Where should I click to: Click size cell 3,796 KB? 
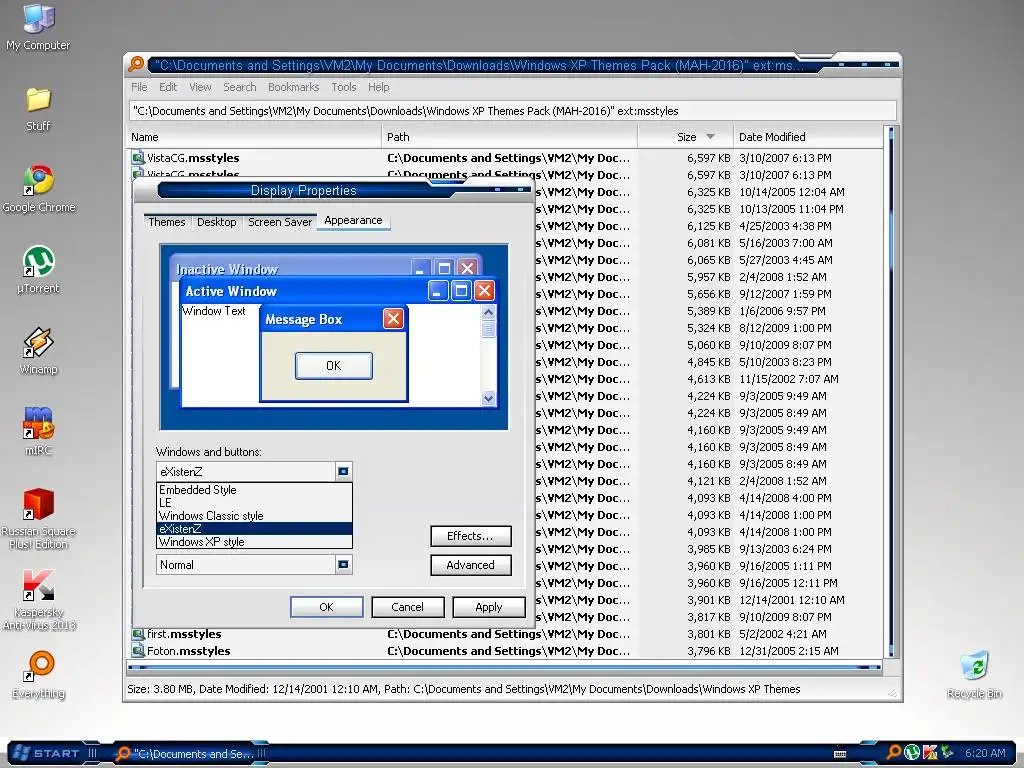709,650
